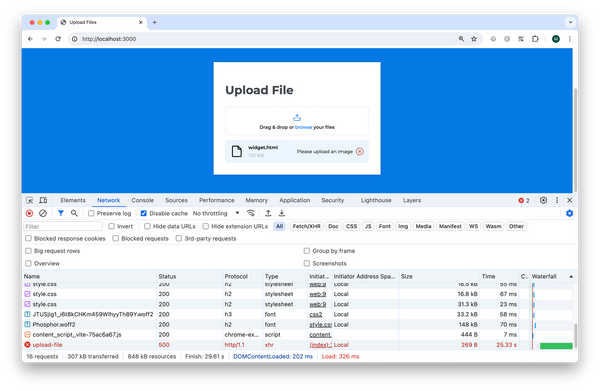Image resolution: width=600 pixels, height=391 pixels.
Task: Open network conditions wifi icon
Action: (251, 213)
